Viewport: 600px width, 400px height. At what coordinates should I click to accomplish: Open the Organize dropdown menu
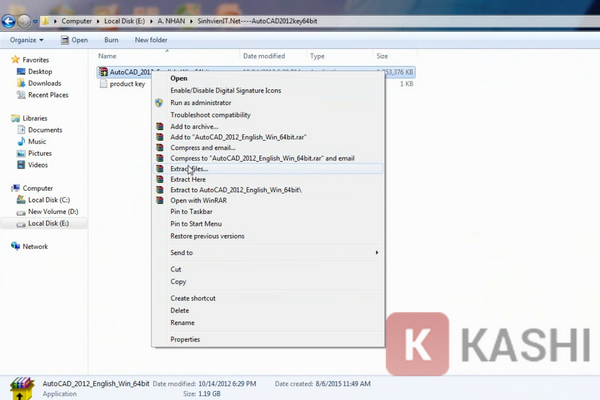coord(26,40)
